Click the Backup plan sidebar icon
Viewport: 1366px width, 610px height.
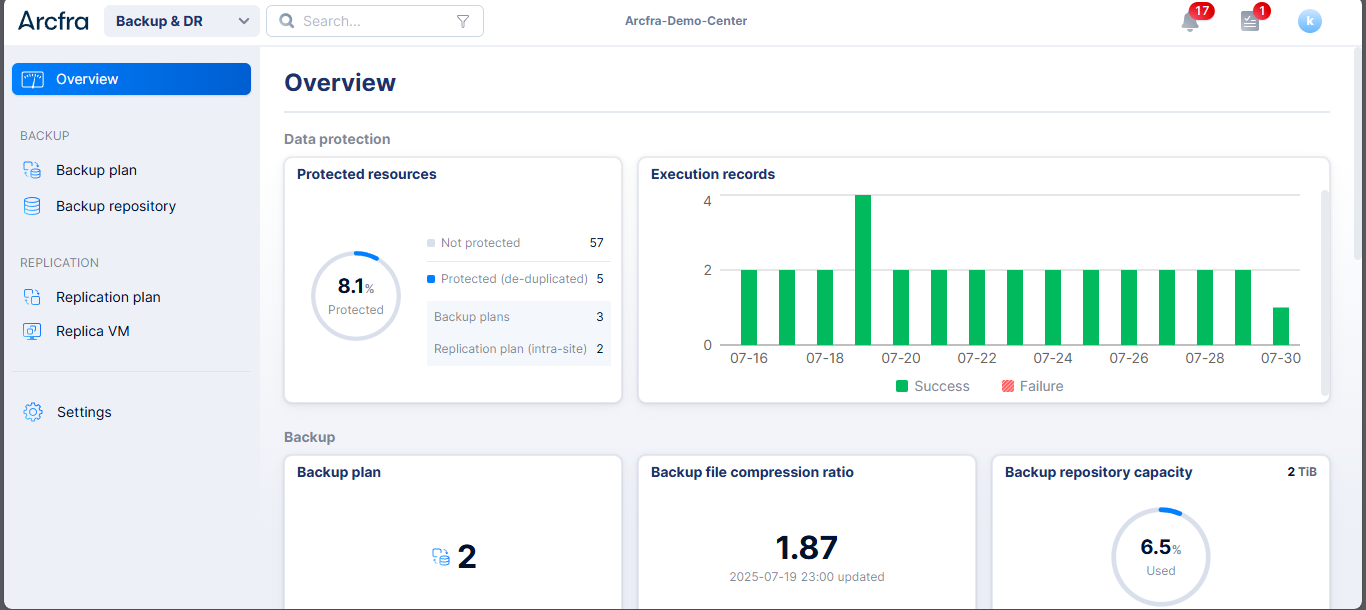32,170
